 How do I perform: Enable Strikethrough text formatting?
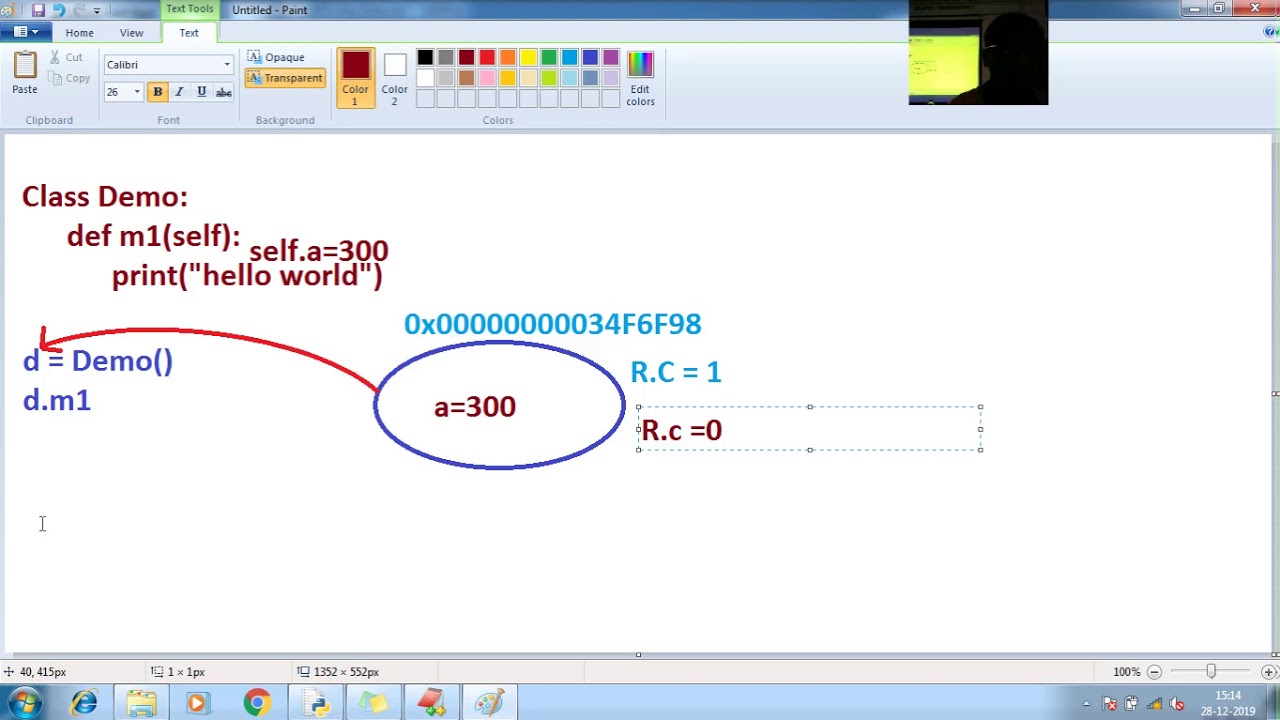[223, 92]
